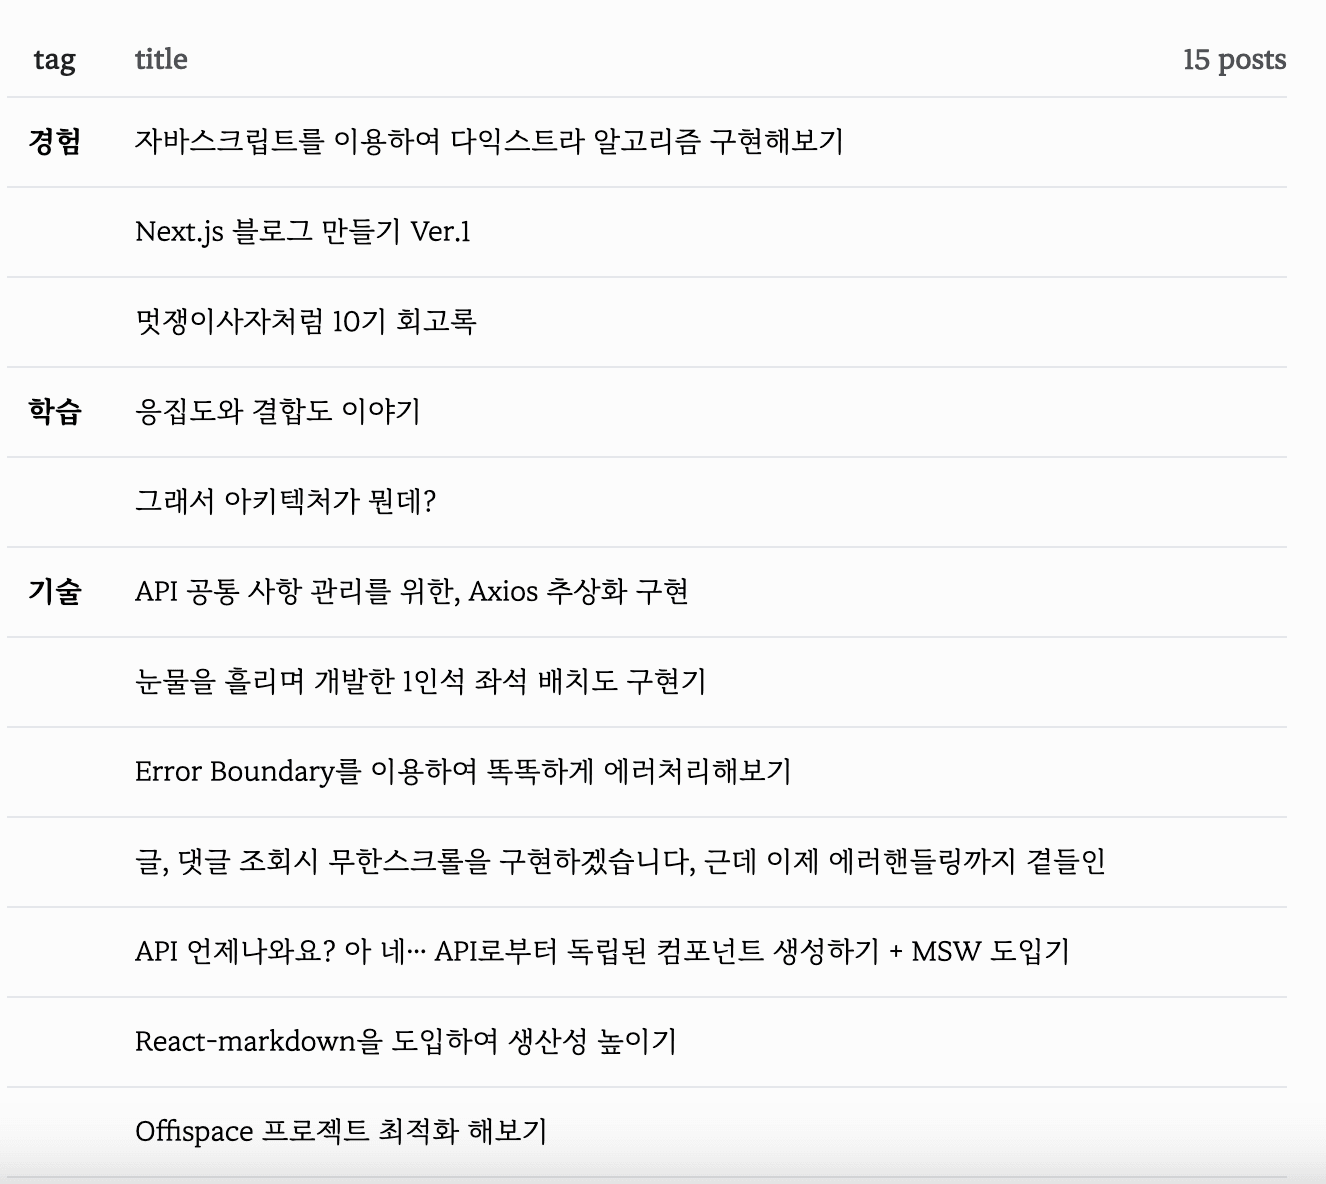Open the last post under the 경험 tag
Image resolution: width=1326 pixels, height=1184 pixels.
pyautogui.click(x=305, y=322)
